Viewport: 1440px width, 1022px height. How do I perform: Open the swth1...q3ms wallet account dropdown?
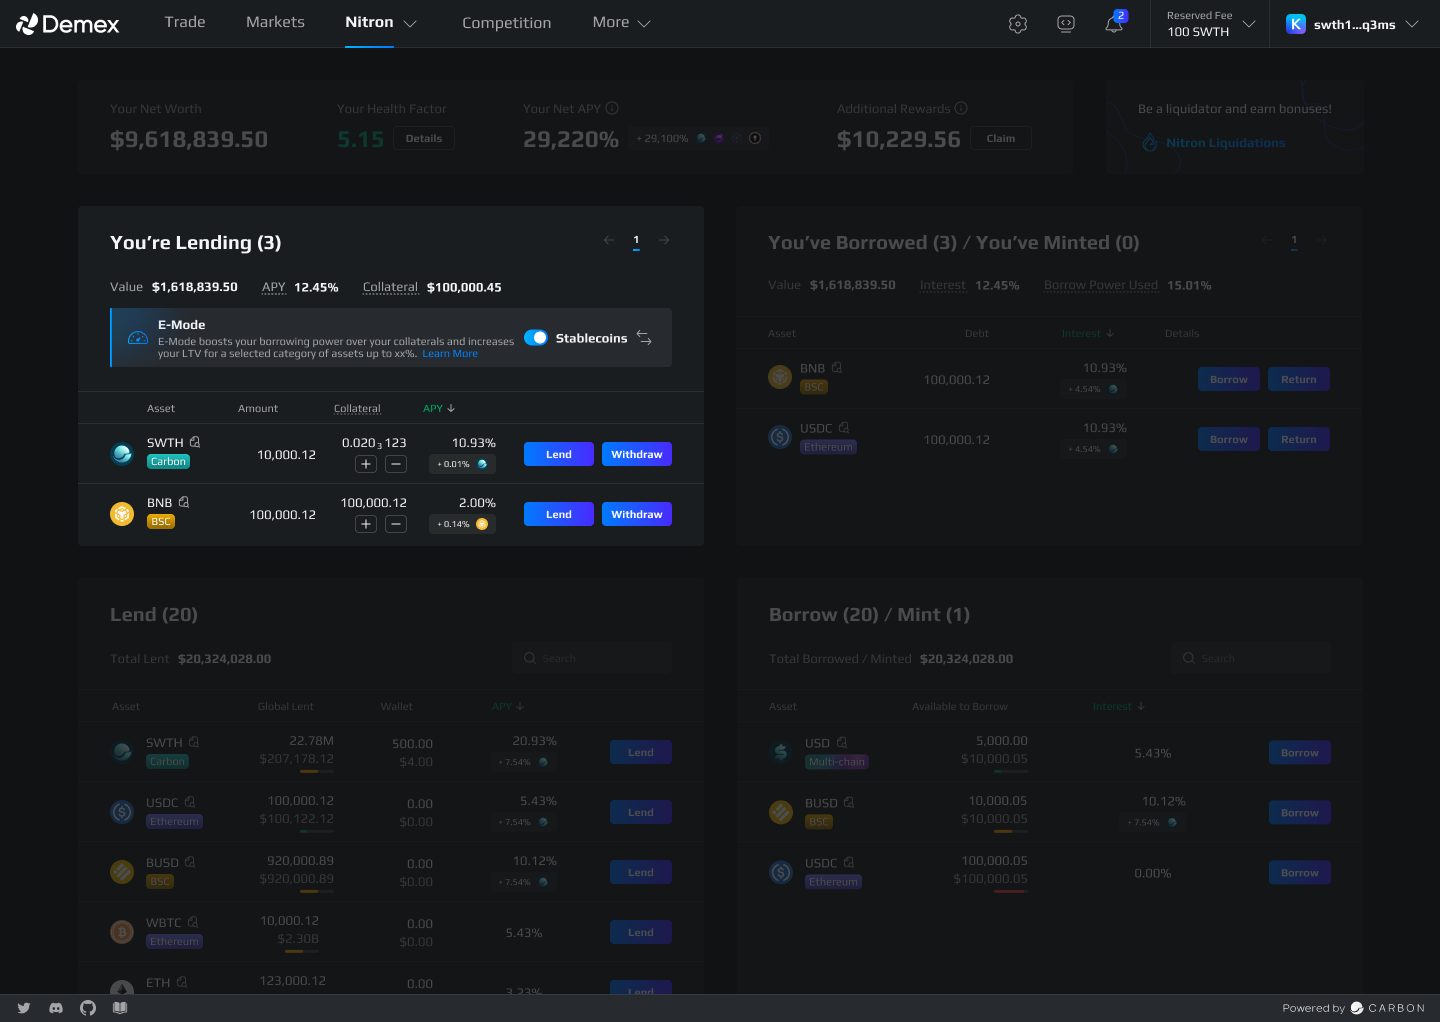1353,24
